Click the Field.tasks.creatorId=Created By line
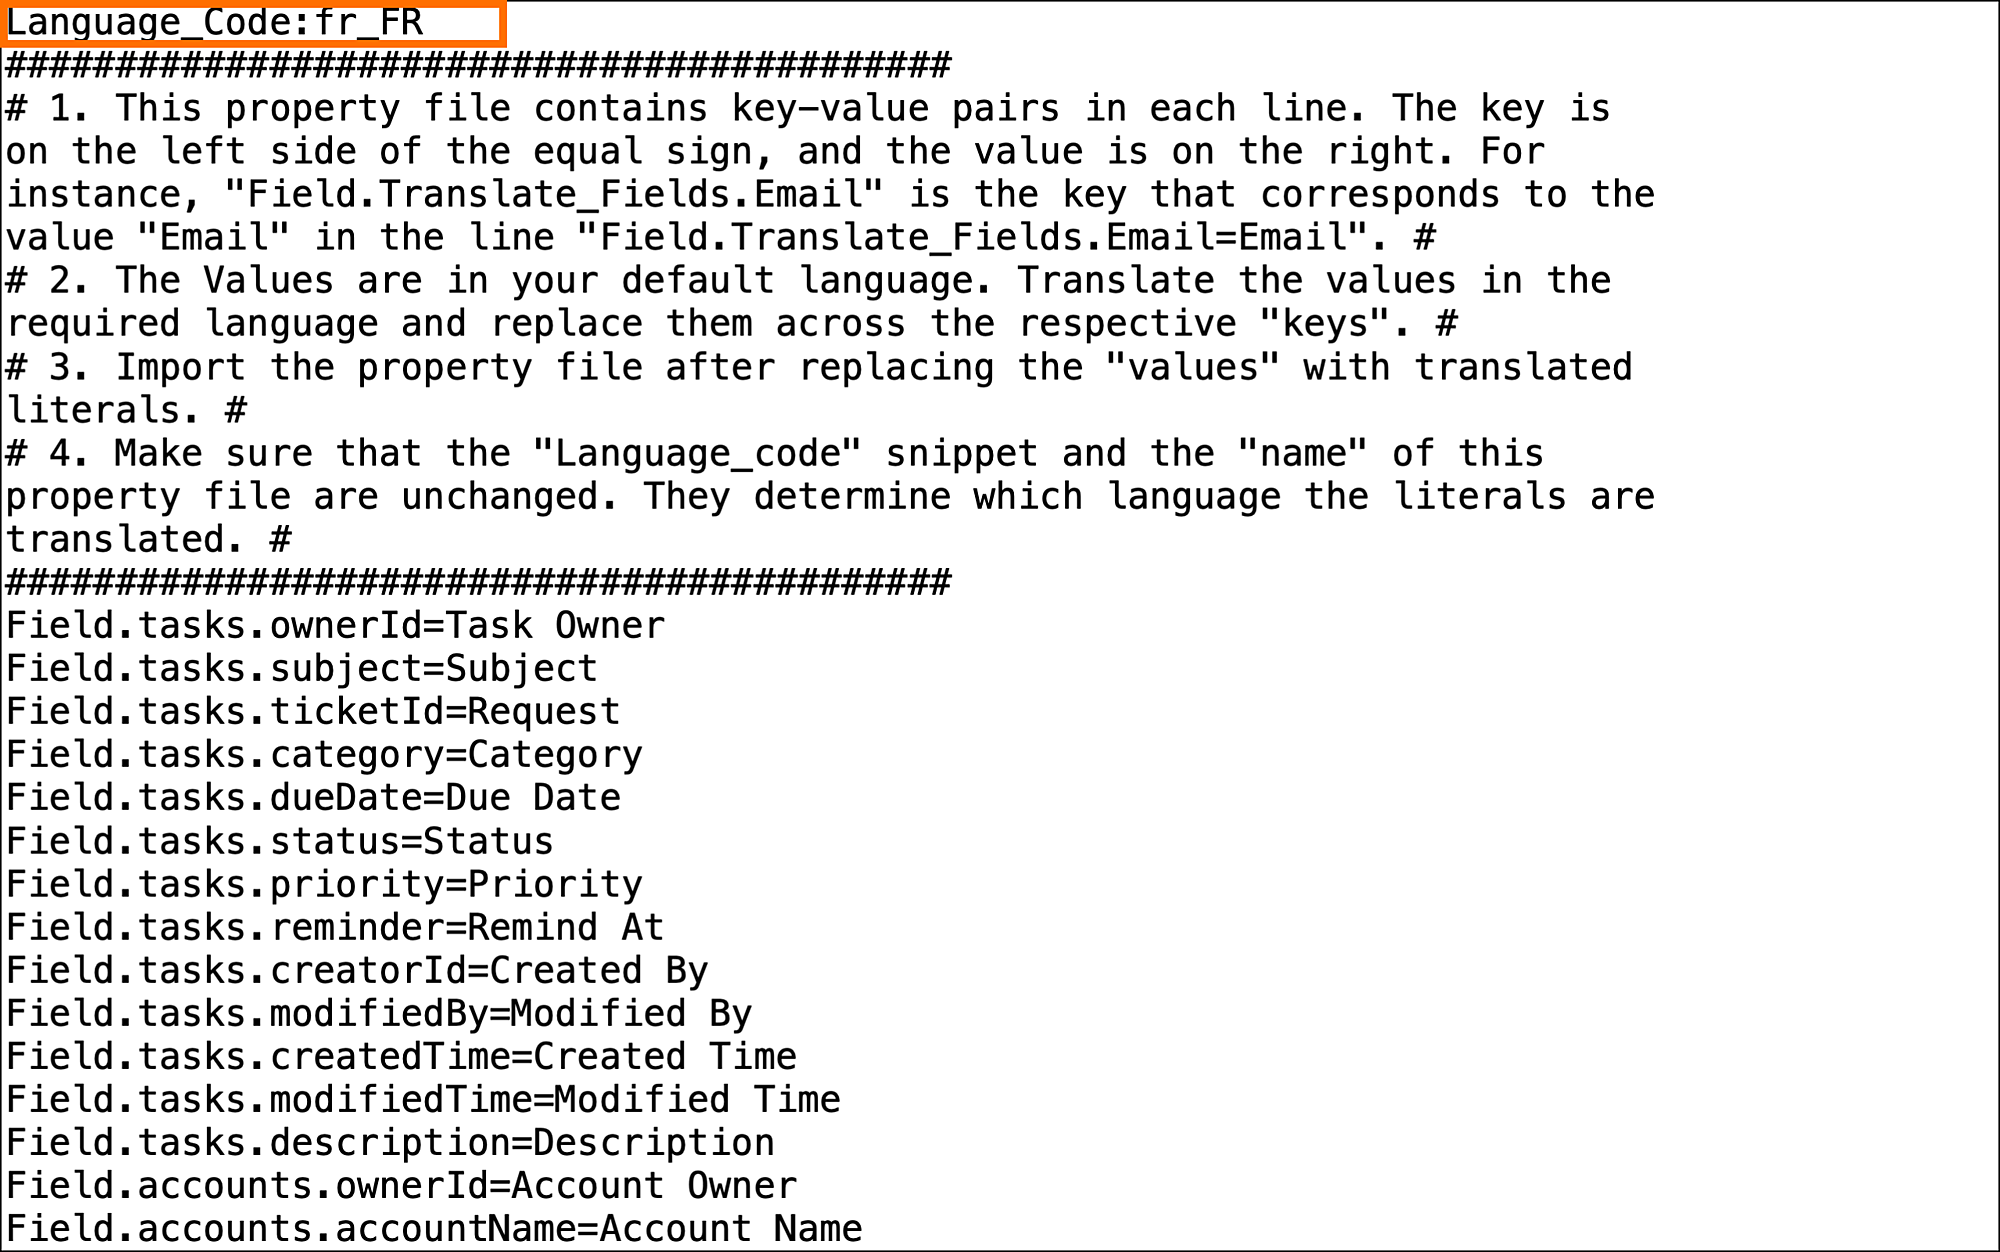 point(357,971)
